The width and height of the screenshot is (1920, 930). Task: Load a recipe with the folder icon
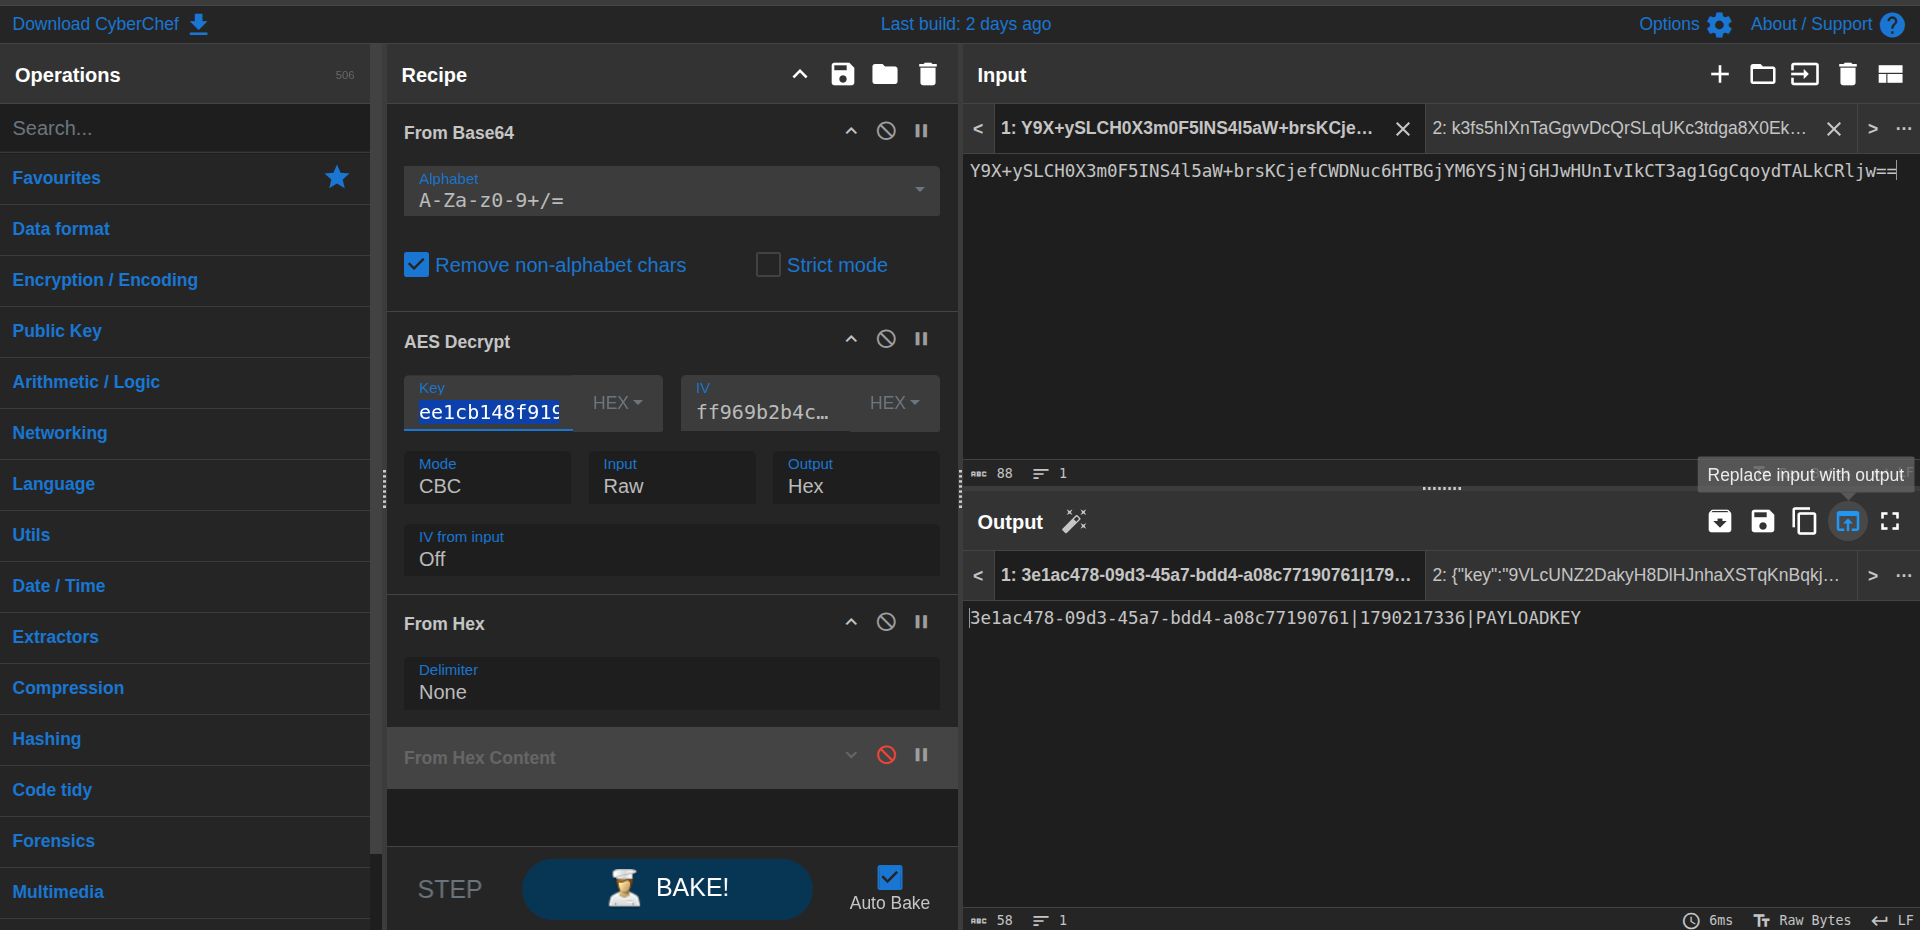[x=885, y=74]
